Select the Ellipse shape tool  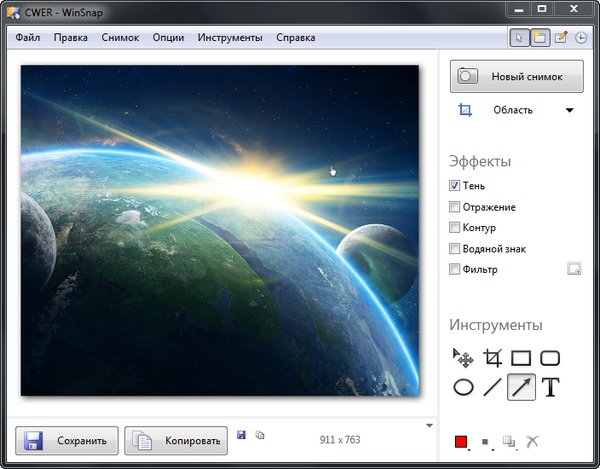pyautogui.click(x=463, y=387)
